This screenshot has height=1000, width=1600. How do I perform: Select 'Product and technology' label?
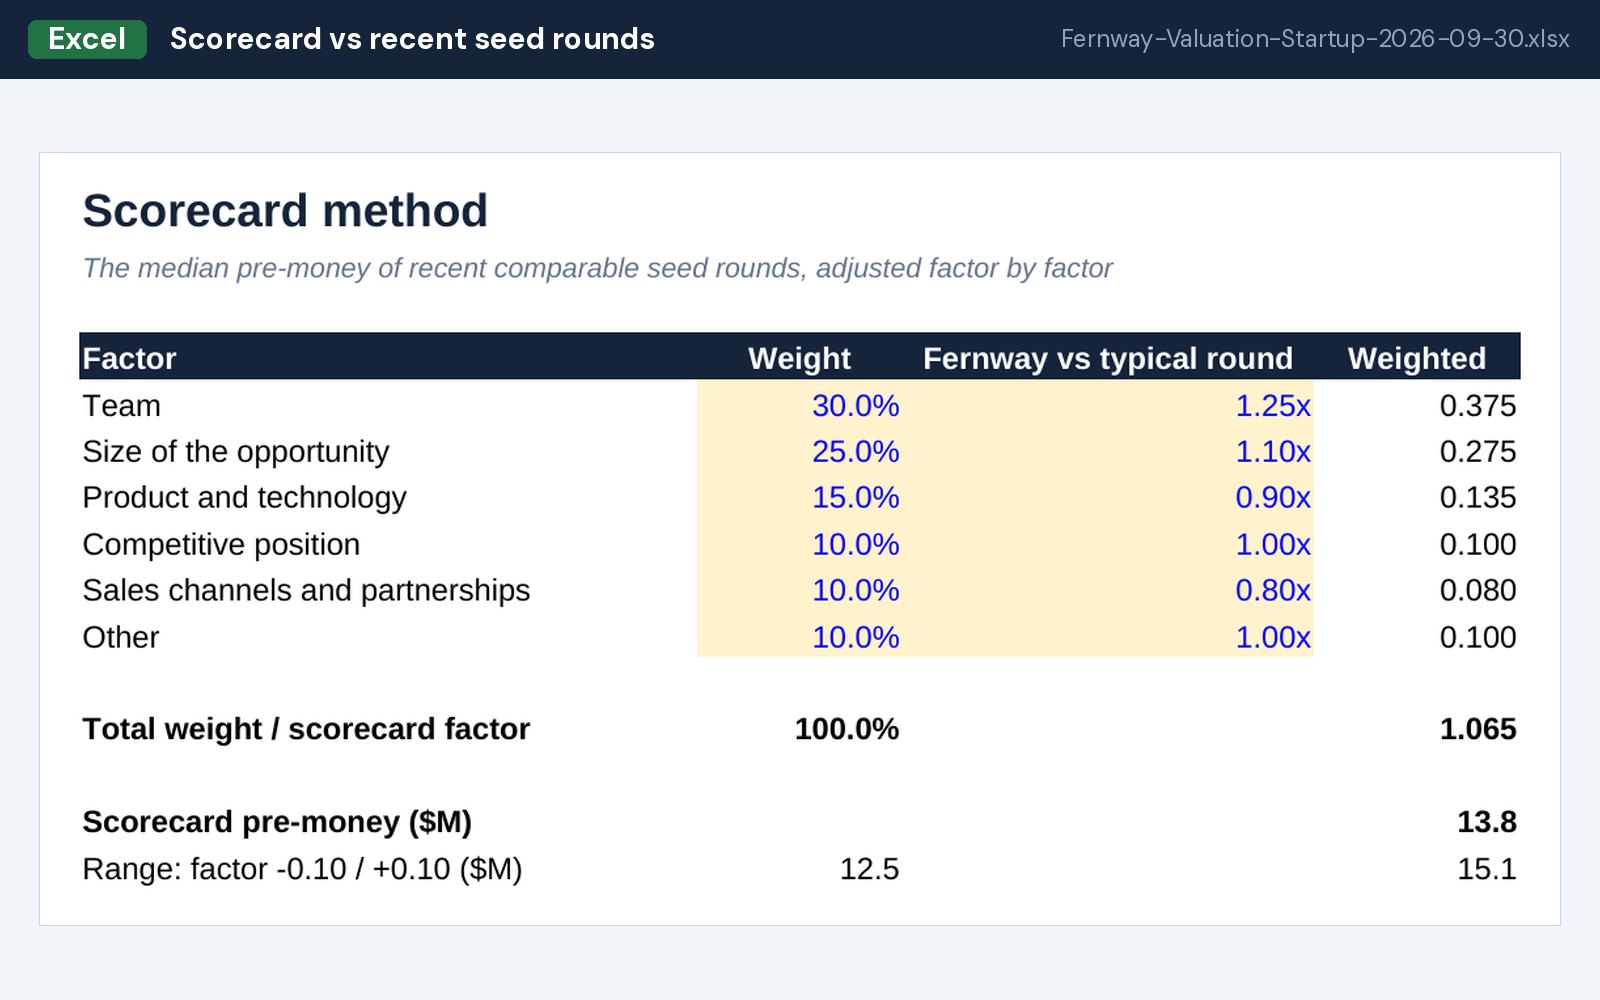click(244, 497)
